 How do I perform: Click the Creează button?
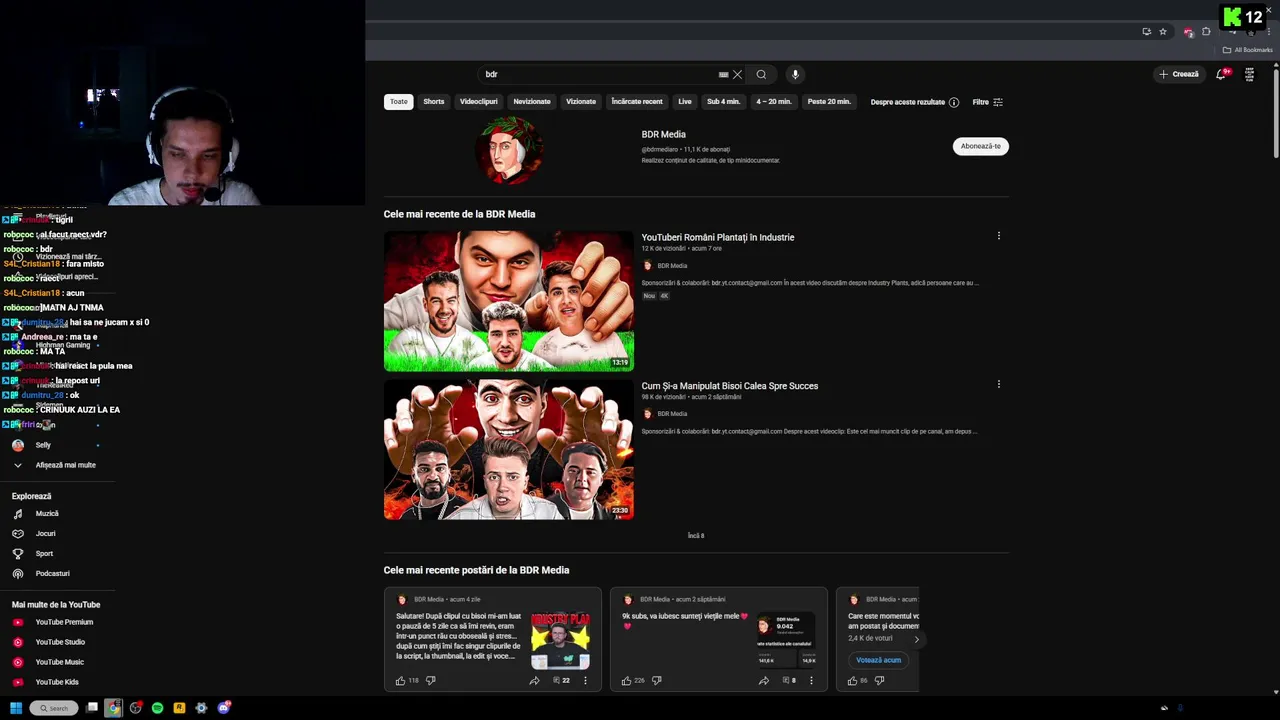pos(1179,74)
